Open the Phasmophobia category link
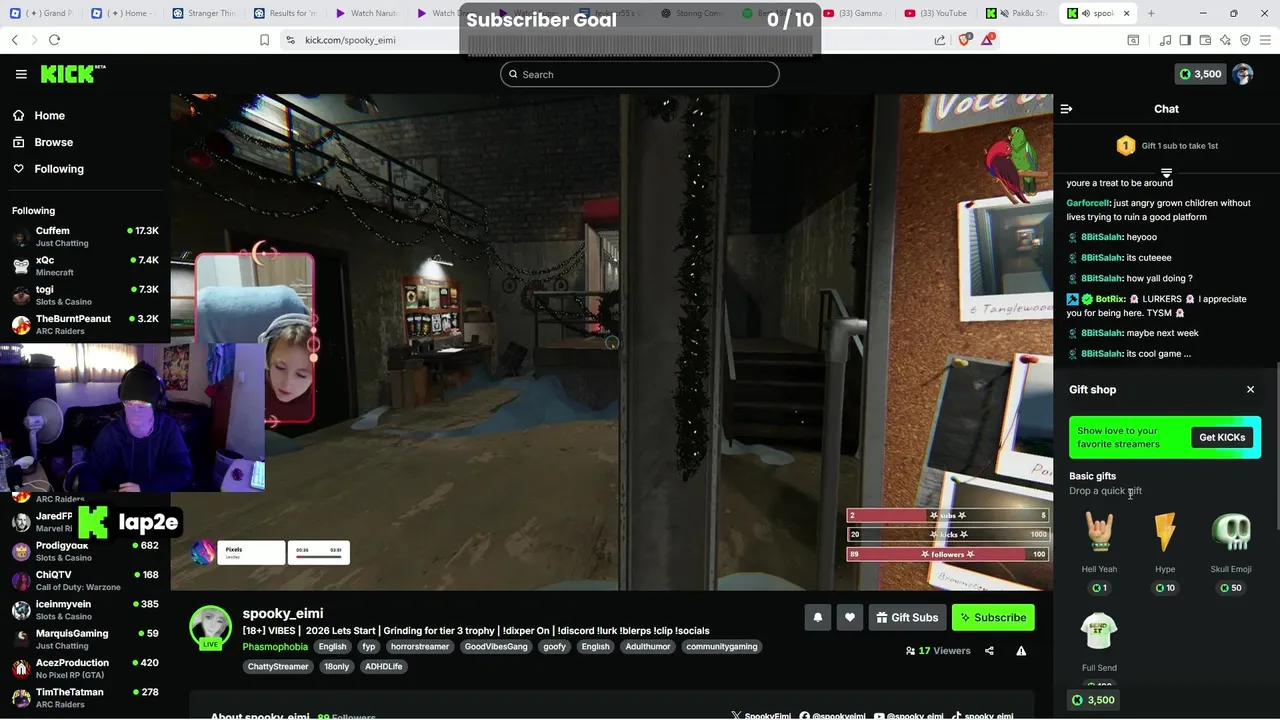 pyautogui.click(x=275, y=647)
